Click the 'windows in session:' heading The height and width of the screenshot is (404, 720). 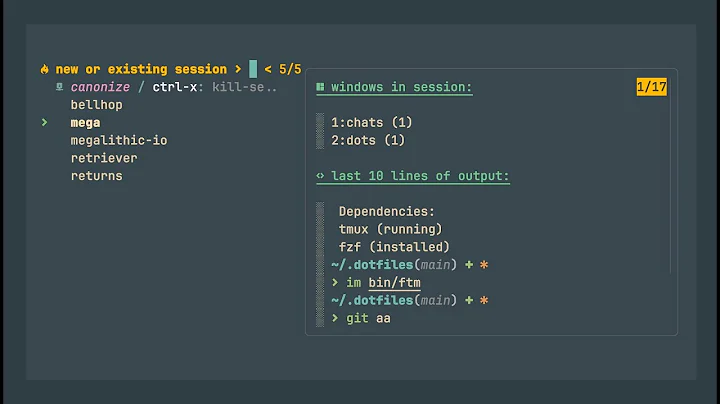[401, 87]
